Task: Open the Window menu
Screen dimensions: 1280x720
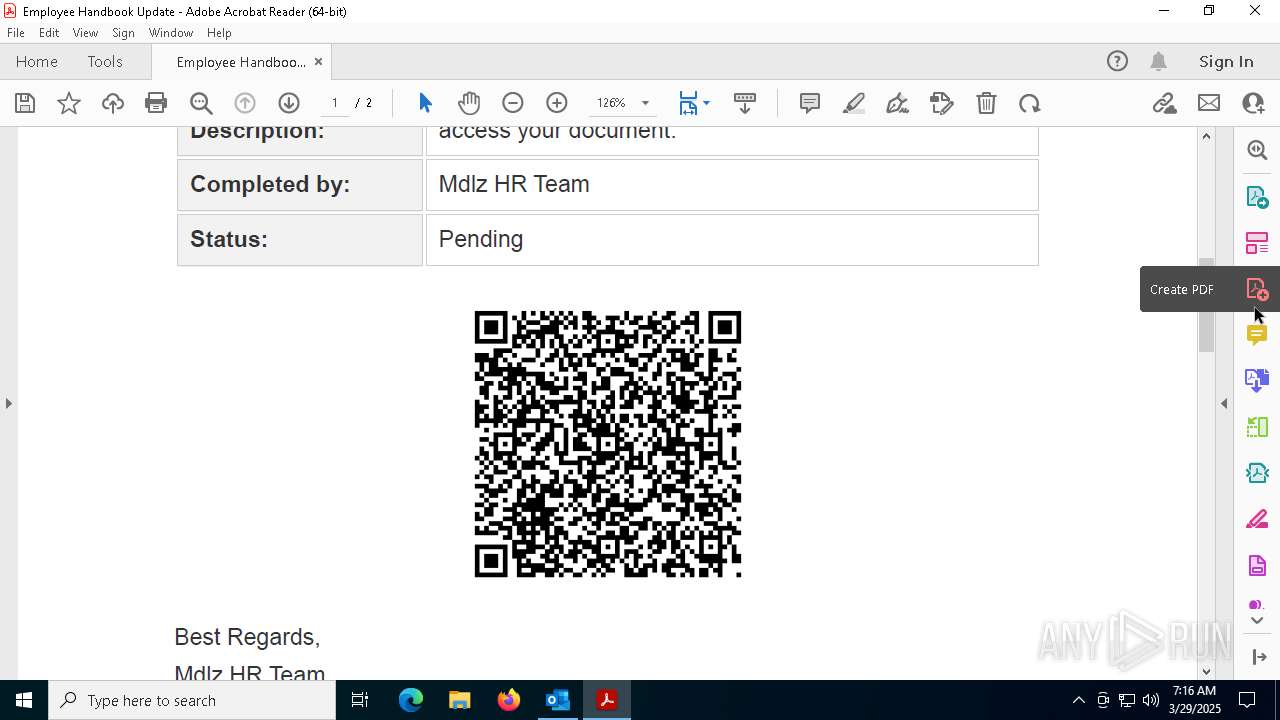Action: [x=171, y=33]
